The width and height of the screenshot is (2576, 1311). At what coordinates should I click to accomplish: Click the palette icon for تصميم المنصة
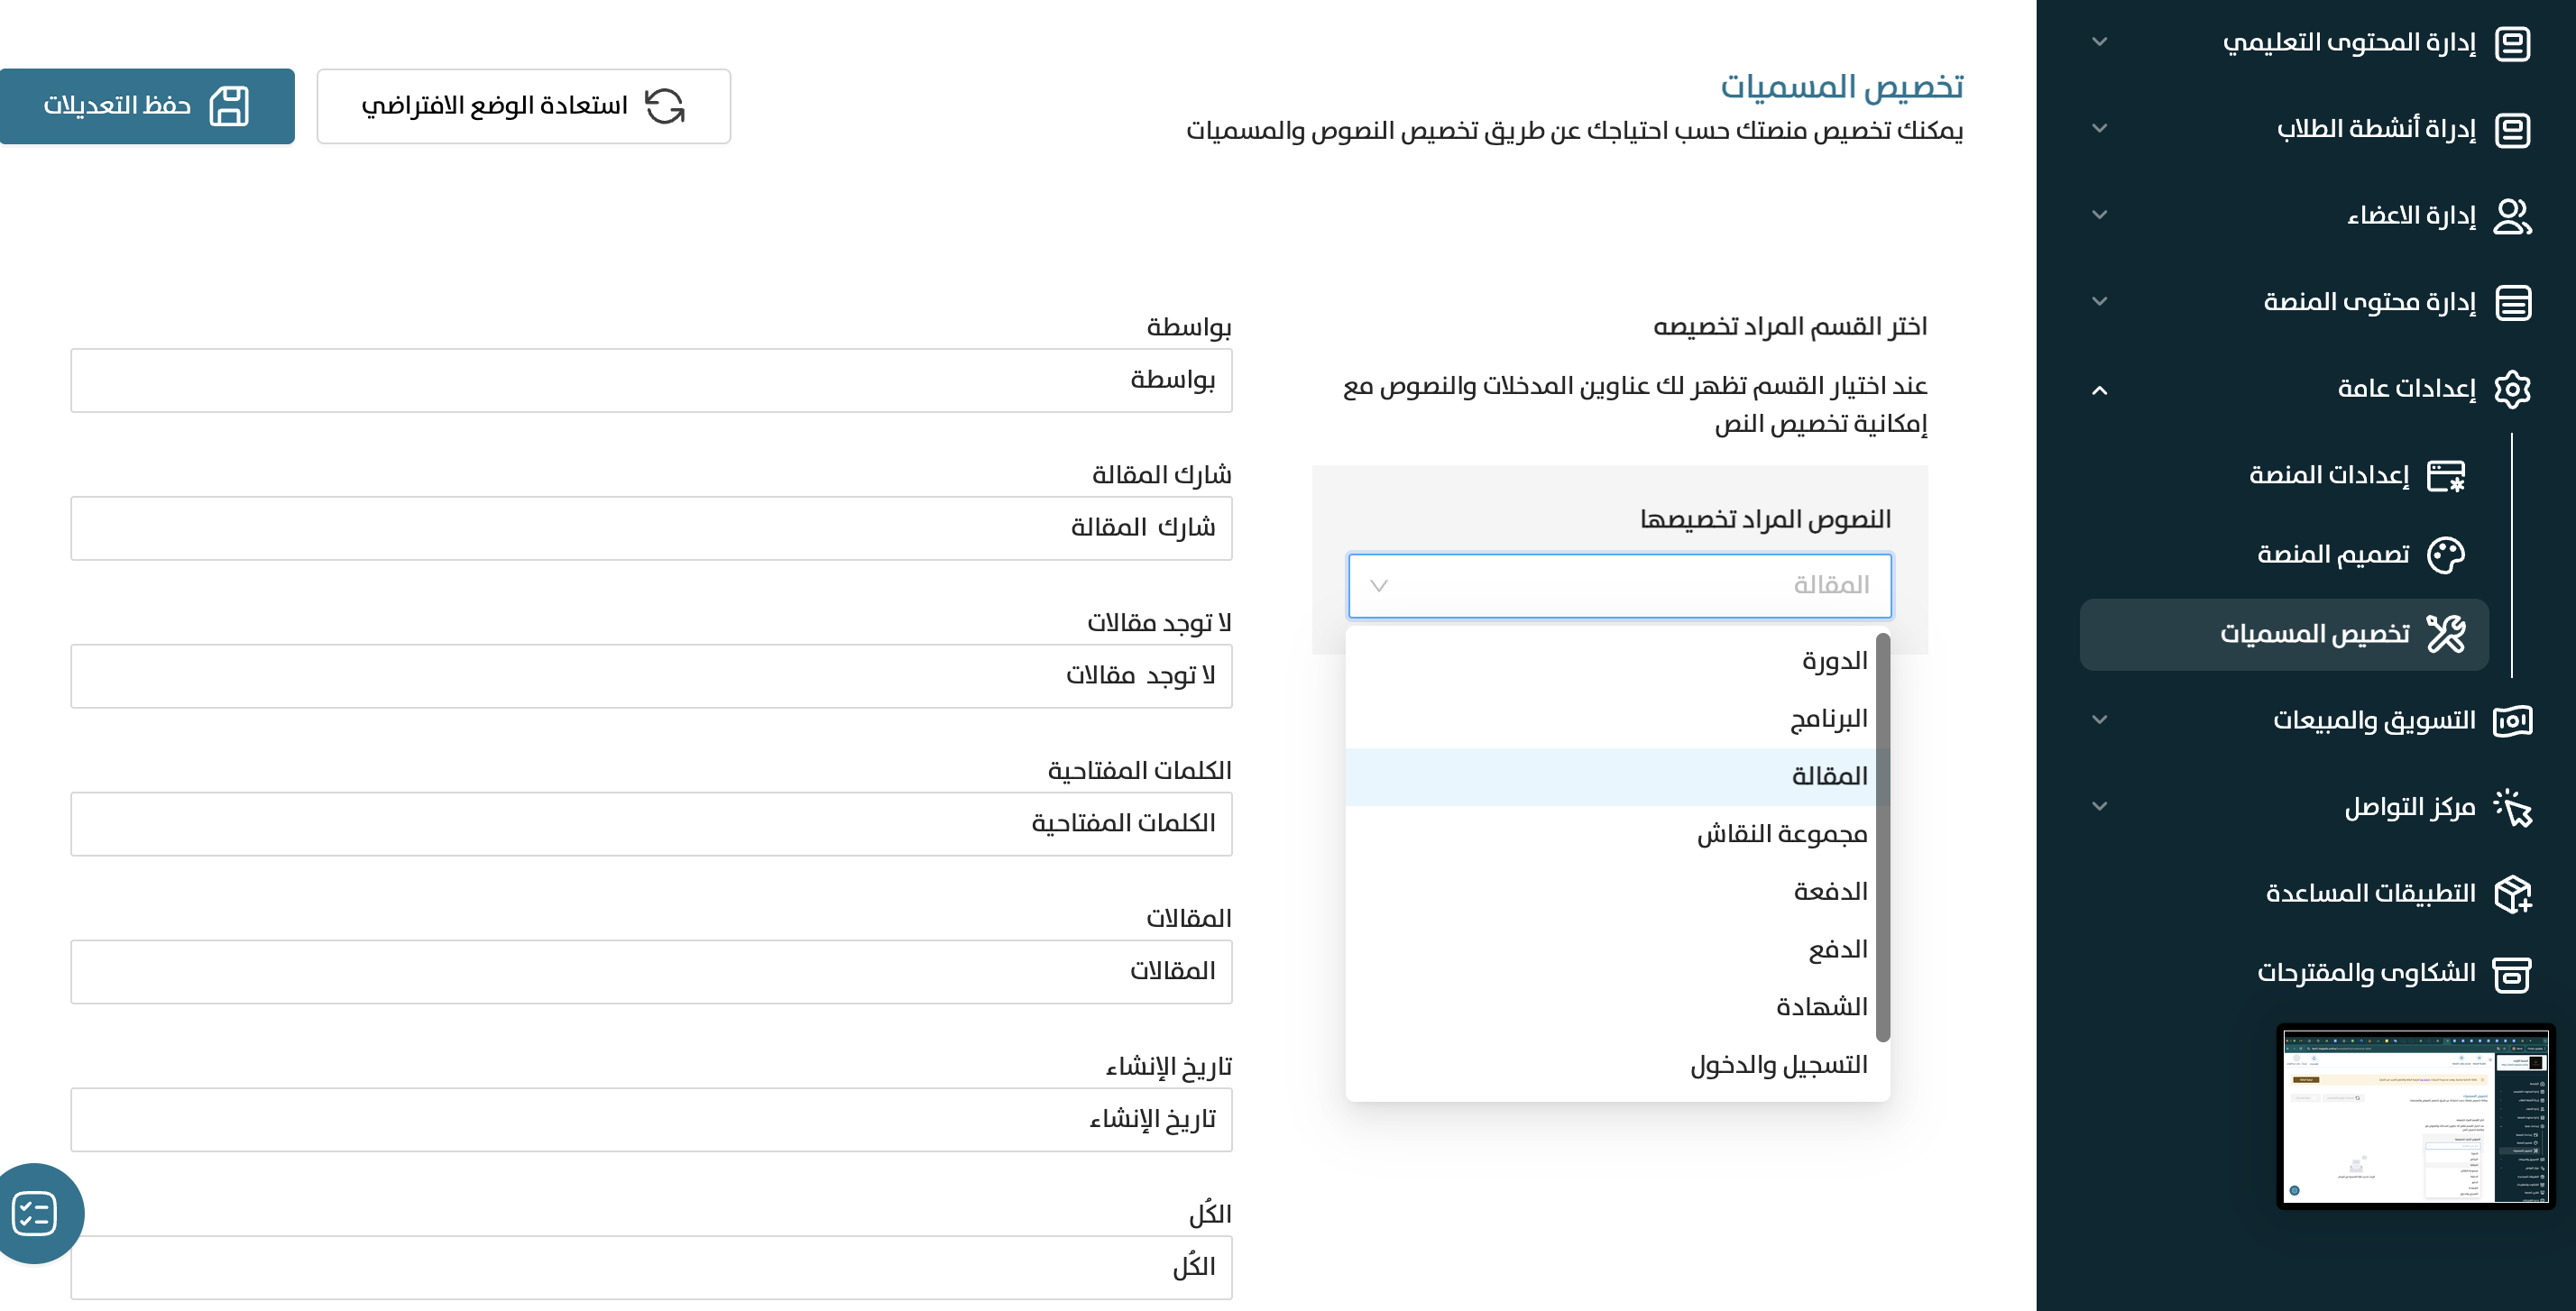pyautogui.click(x=2445, y=555)
